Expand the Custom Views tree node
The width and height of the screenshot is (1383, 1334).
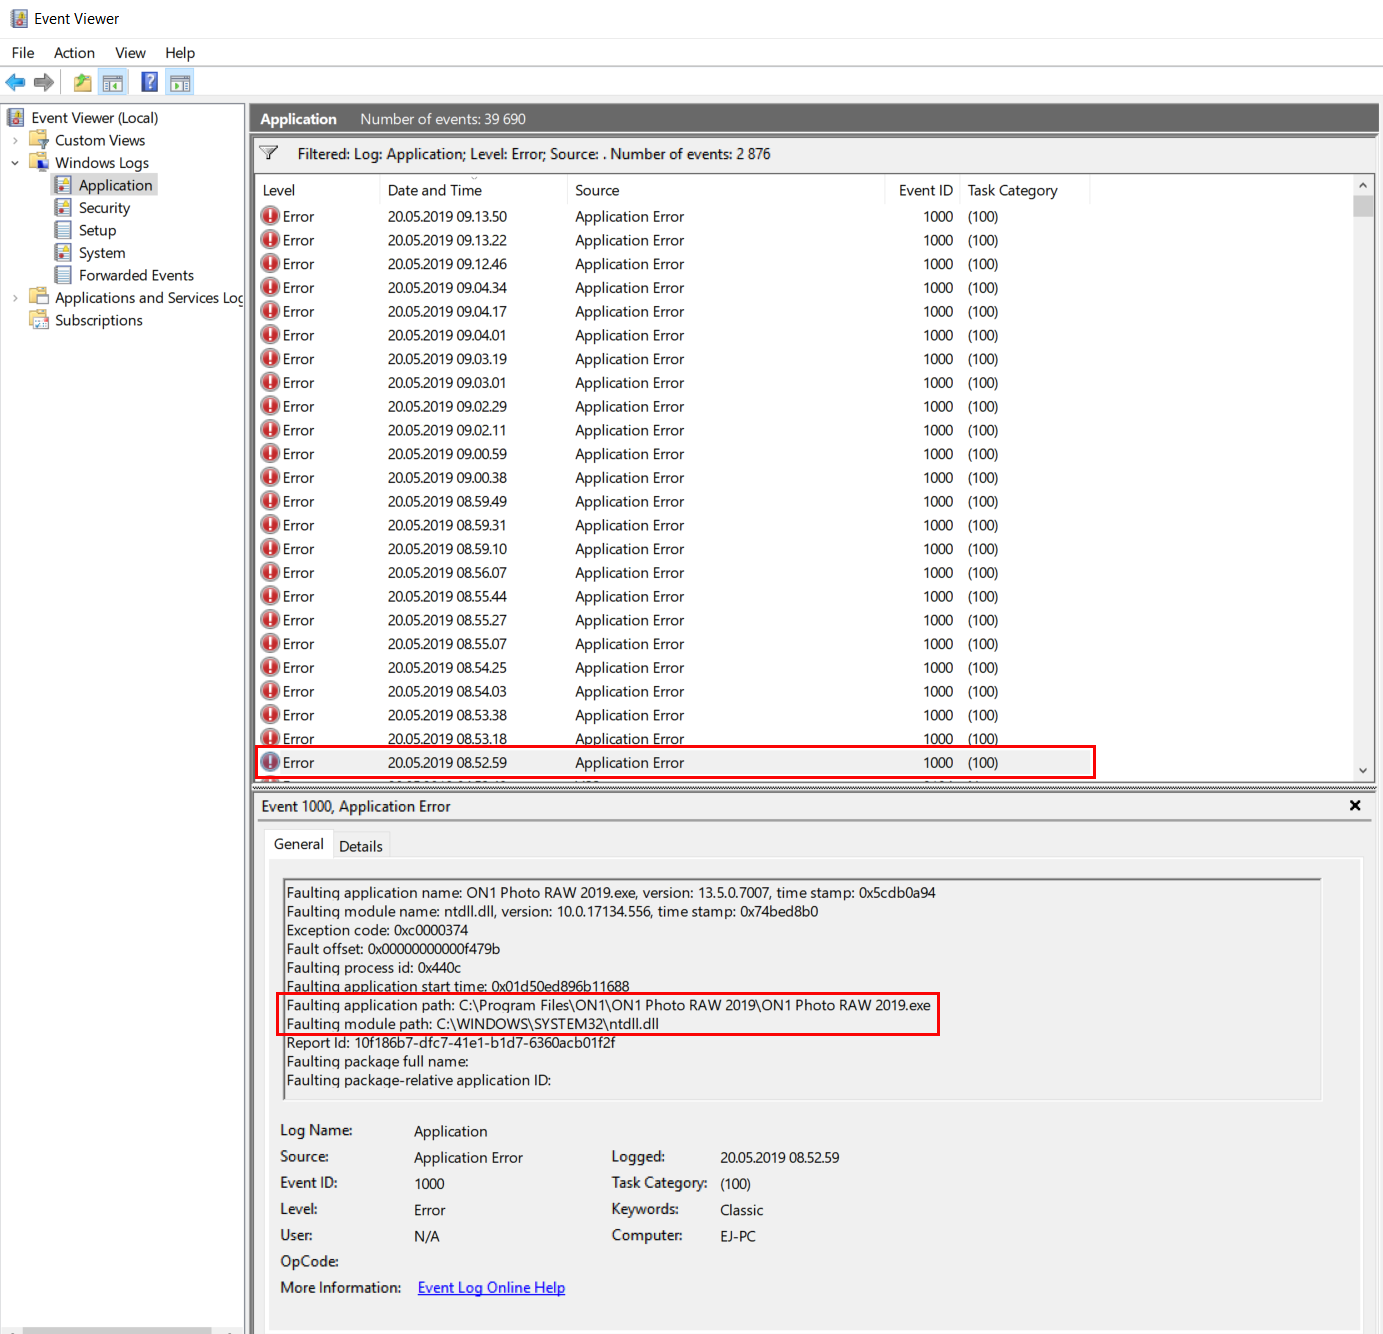(x=15, y=141)
